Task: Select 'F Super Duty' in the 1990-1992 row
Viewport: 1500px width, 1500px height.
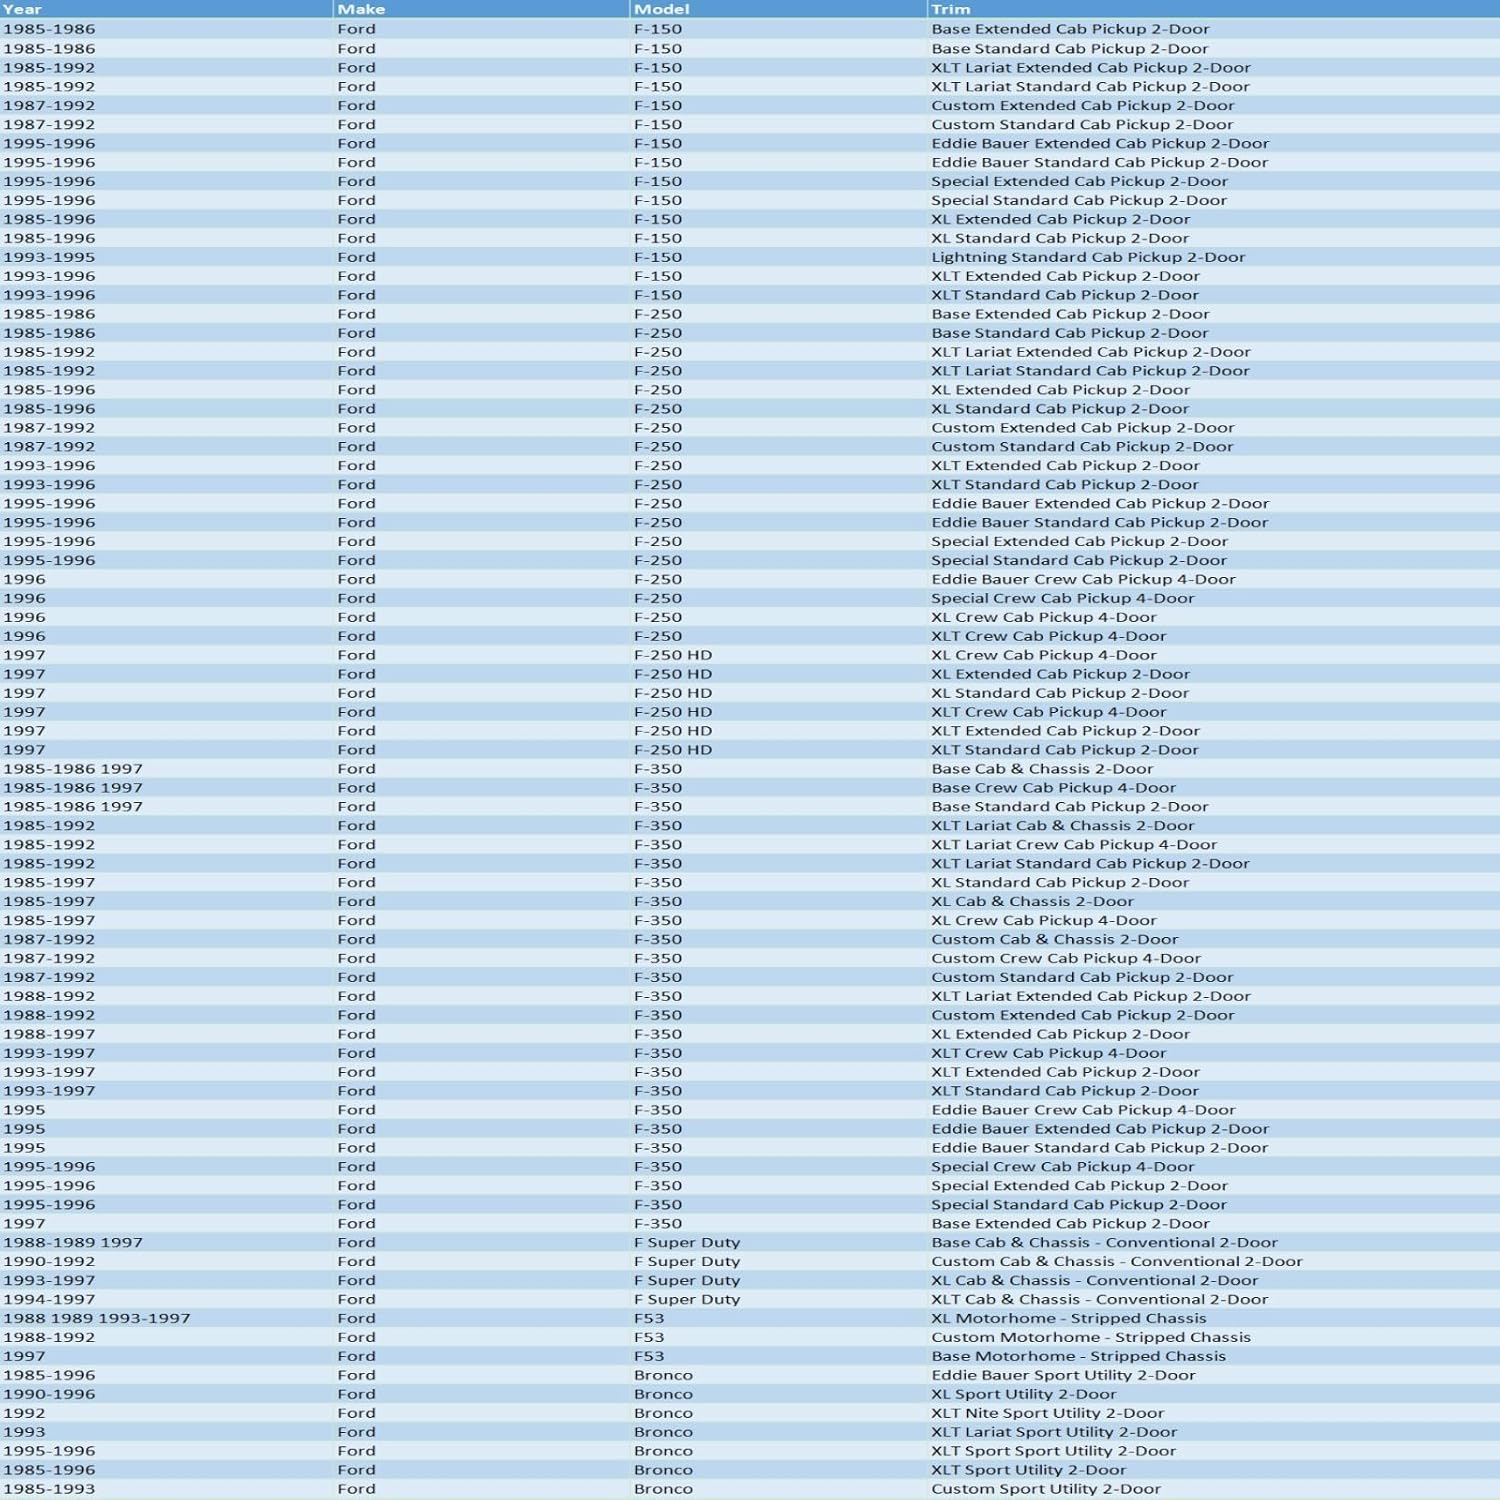Action: 687,1261
